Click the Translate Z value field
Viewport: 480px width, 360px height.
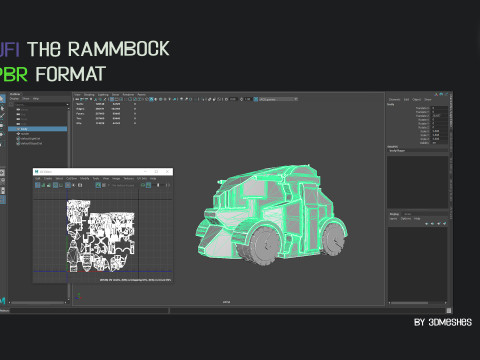coord(439,116)
